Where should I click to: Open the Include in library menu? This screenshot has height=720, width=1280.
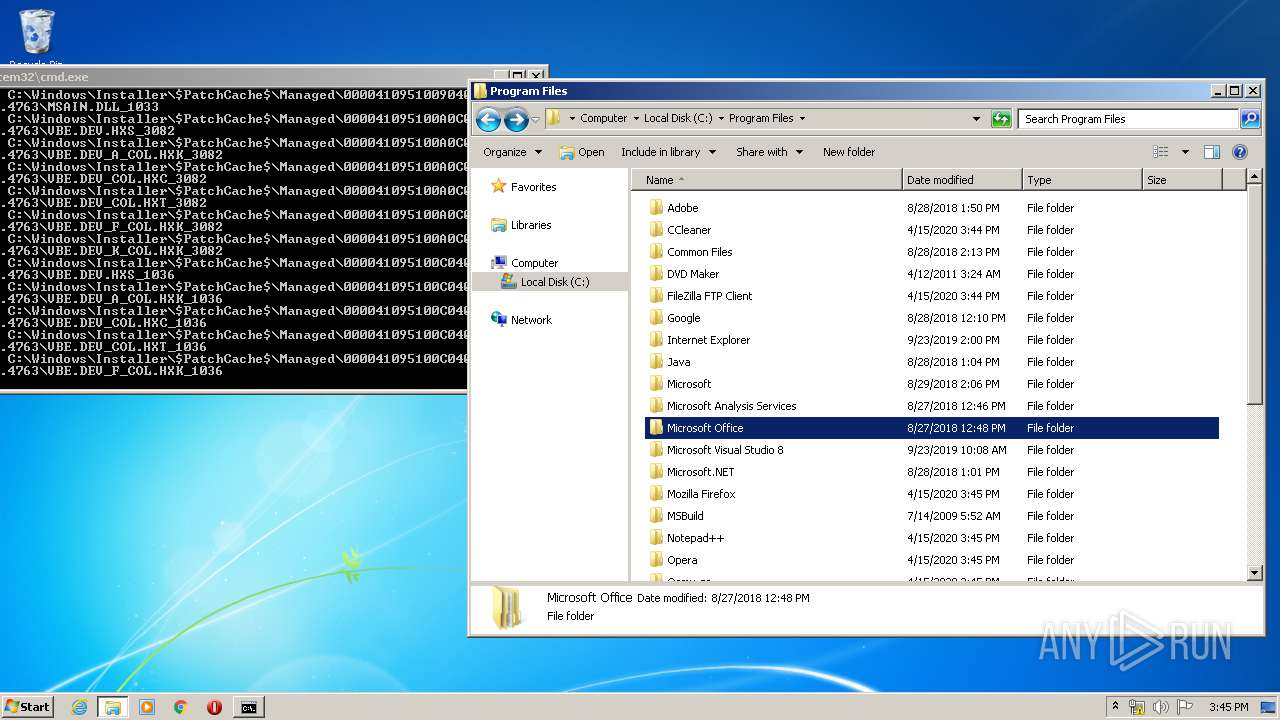tap(668, 152)
